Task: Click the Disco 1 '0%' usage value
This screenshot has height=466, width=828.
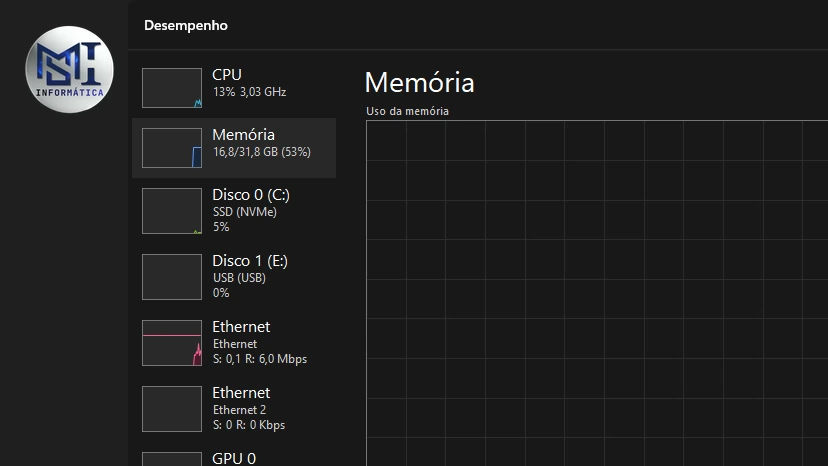Action: (x=221, y=293)
